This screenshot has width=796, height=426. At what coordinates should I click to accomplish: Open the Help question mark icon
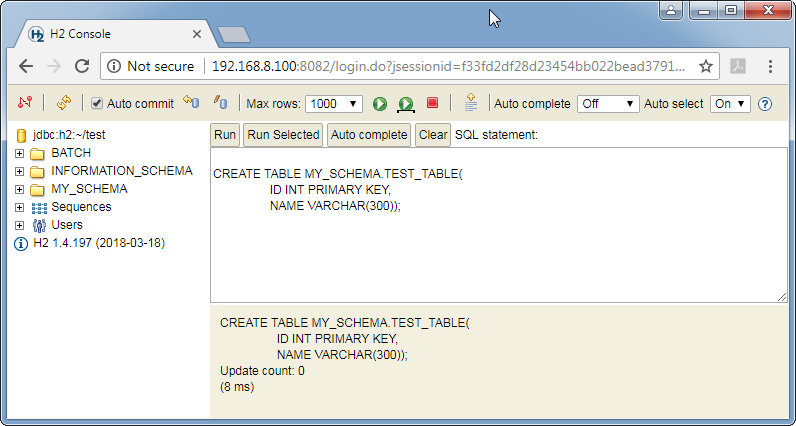pyautogui.click(x=765, y=104)
